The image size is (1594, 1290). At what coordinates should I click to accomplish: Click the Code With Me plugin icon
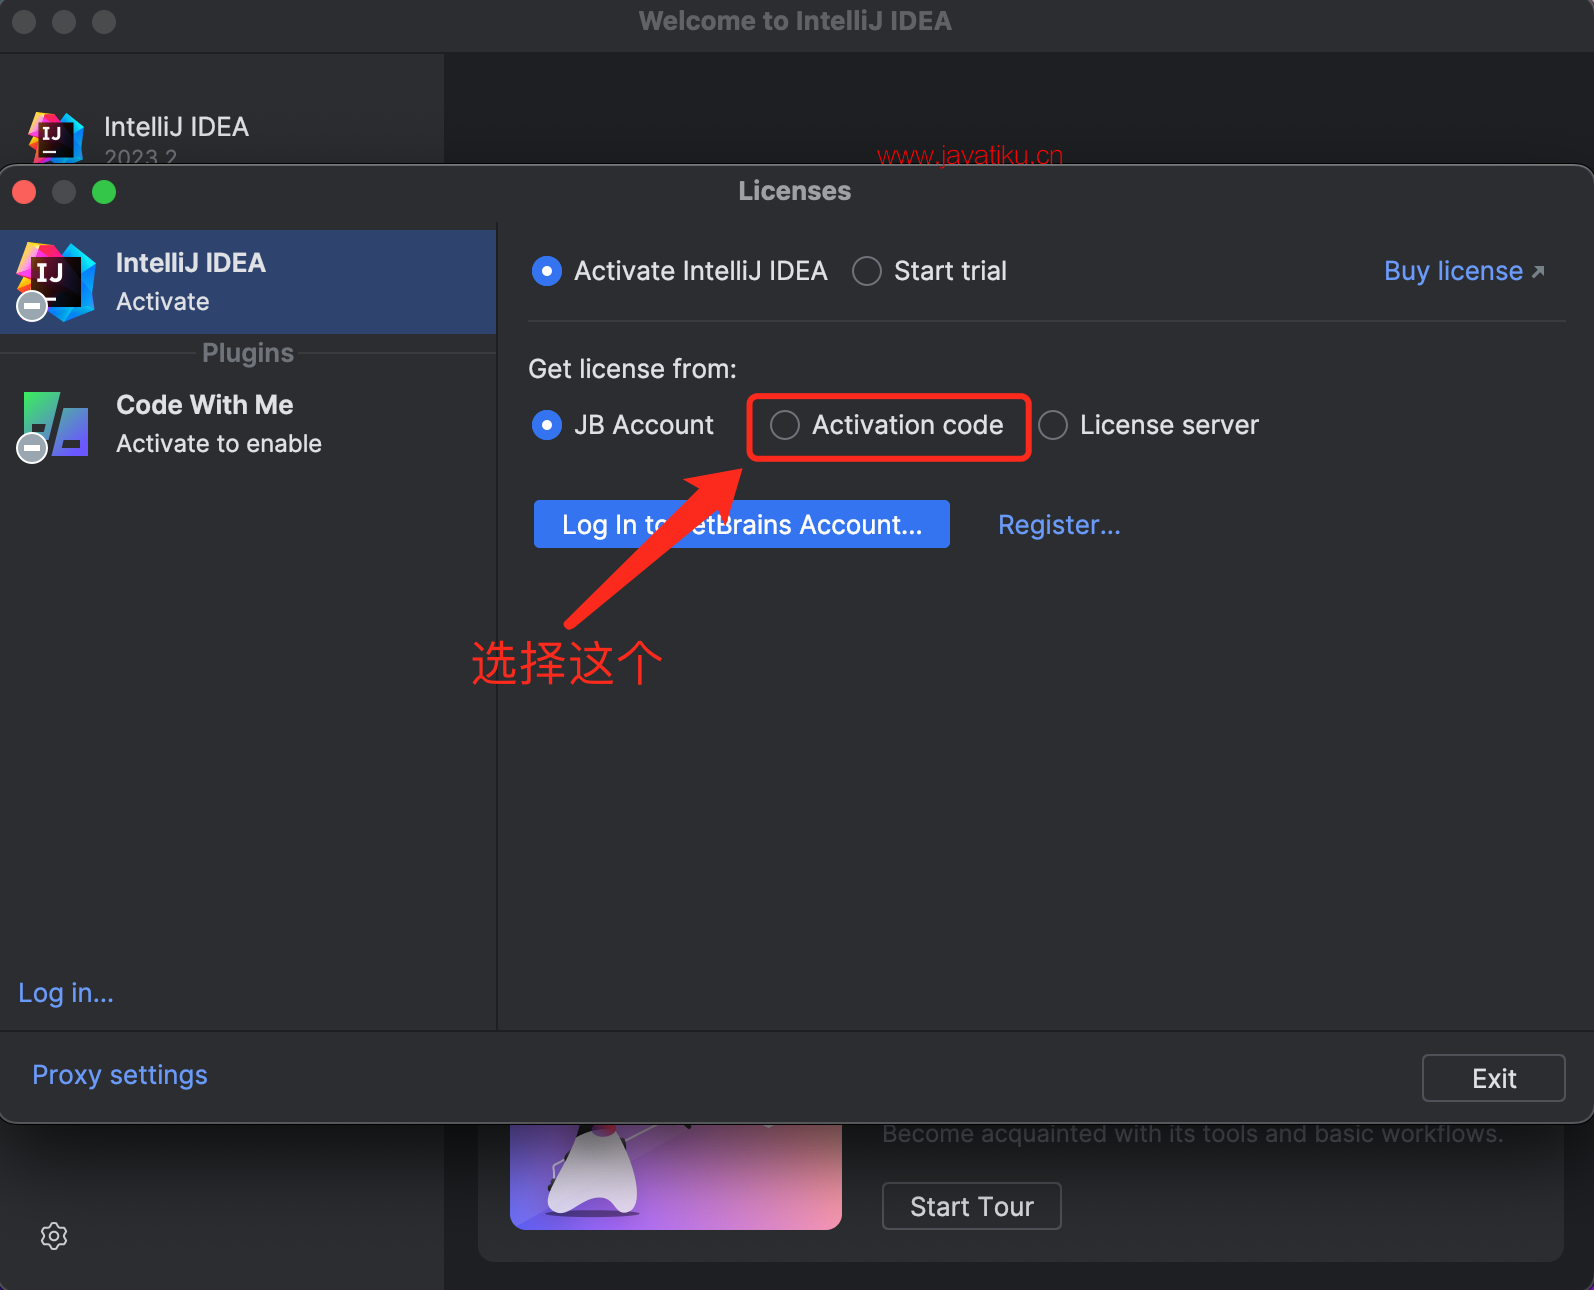pyautogui.click(x=55, y=425)
